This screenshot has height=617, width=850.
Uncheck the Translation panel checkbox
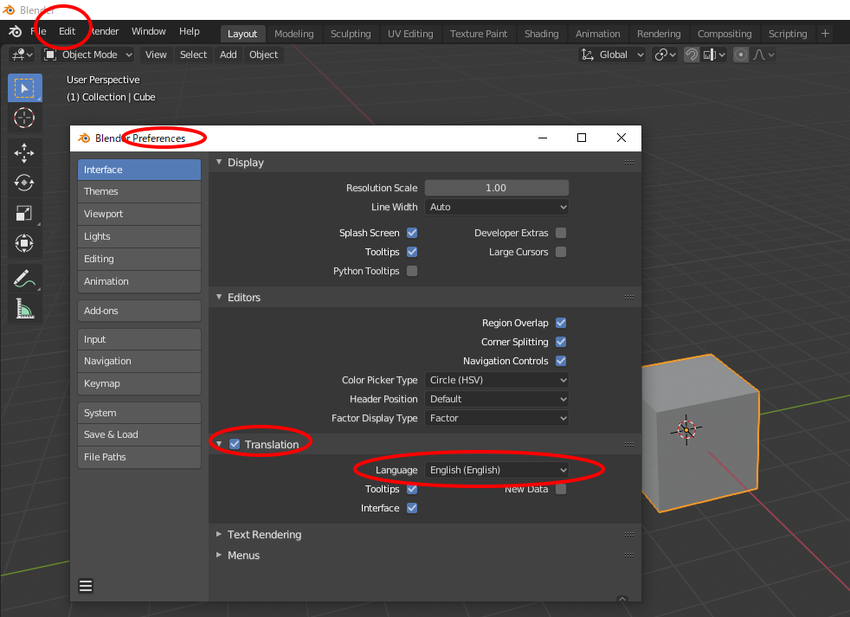pos(235,444)
